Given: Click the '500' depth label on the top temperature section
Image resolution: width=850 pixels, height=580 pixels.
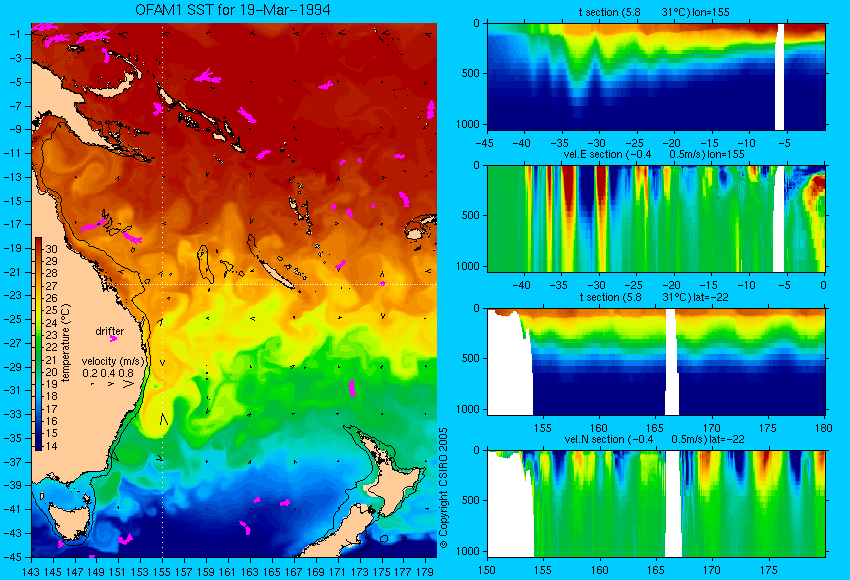Looking at the screenshot, I should tap(471, 73).
